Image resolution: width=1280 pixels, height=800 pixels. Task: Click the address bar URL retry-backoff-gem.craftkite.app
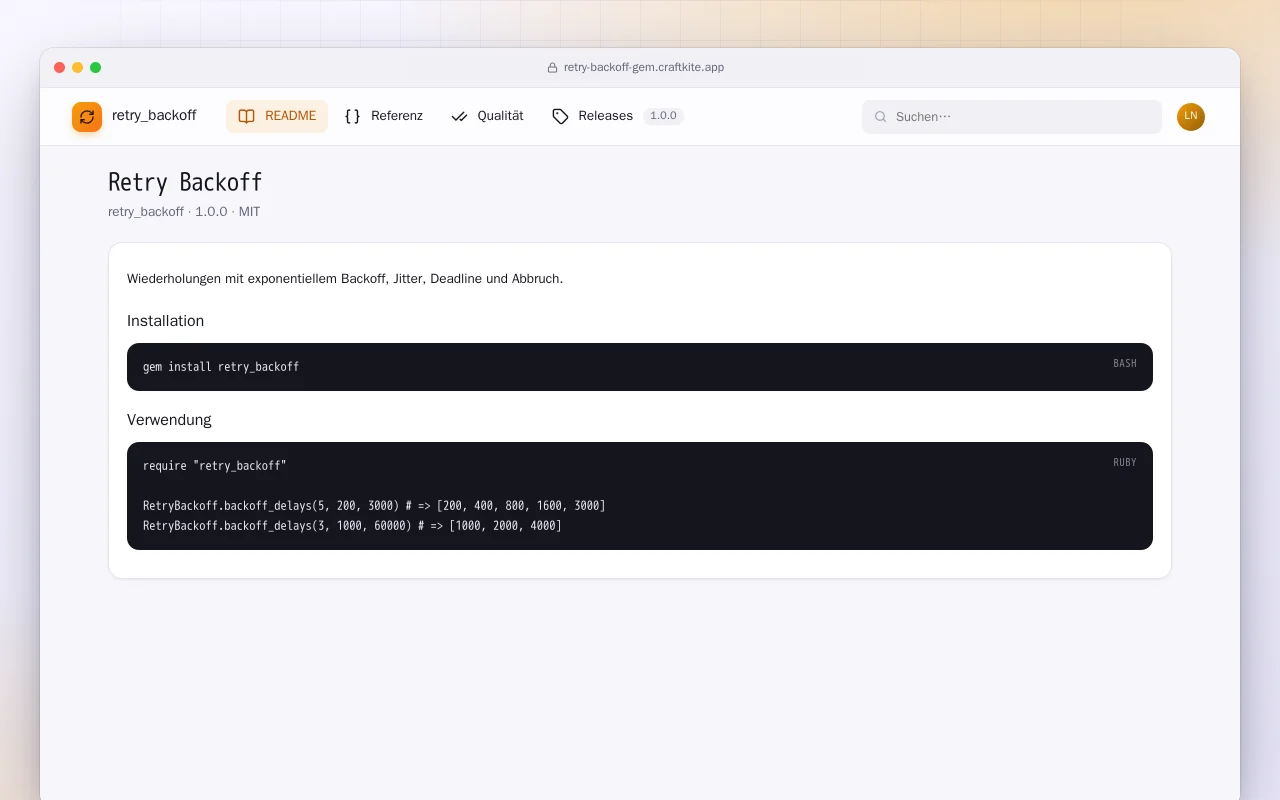click(x=644, y=68)
